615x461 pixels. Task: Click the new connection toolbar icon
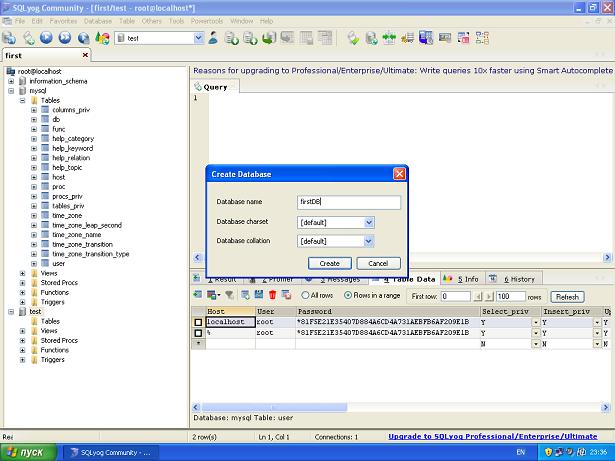pos(9,38)
